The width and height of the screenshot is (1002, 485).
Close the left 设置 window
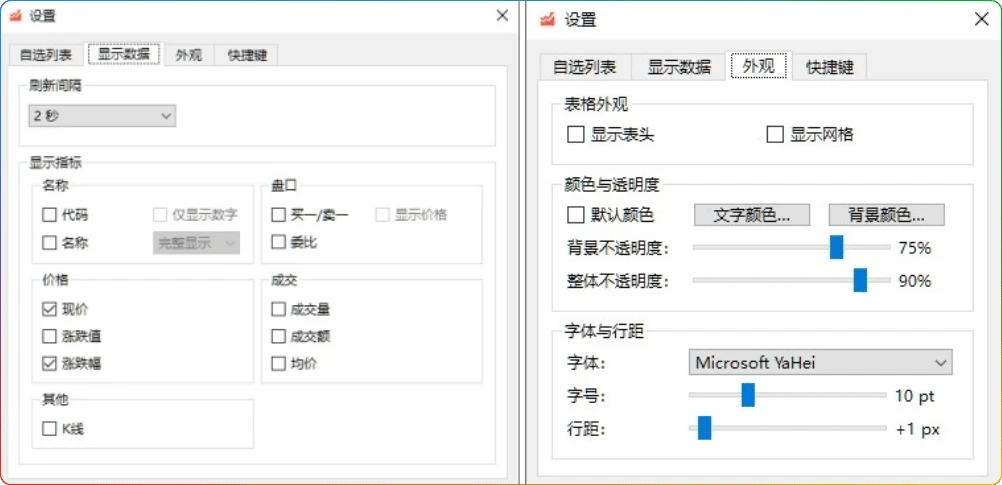503,15
